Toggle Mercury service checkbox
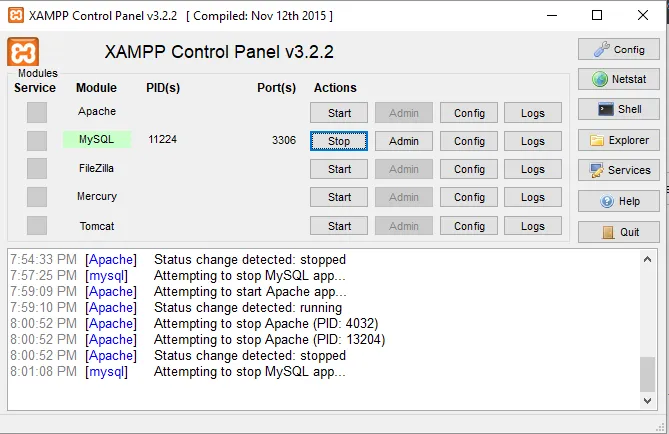Viewport: 669px width, 434px height. click(37, 197)
